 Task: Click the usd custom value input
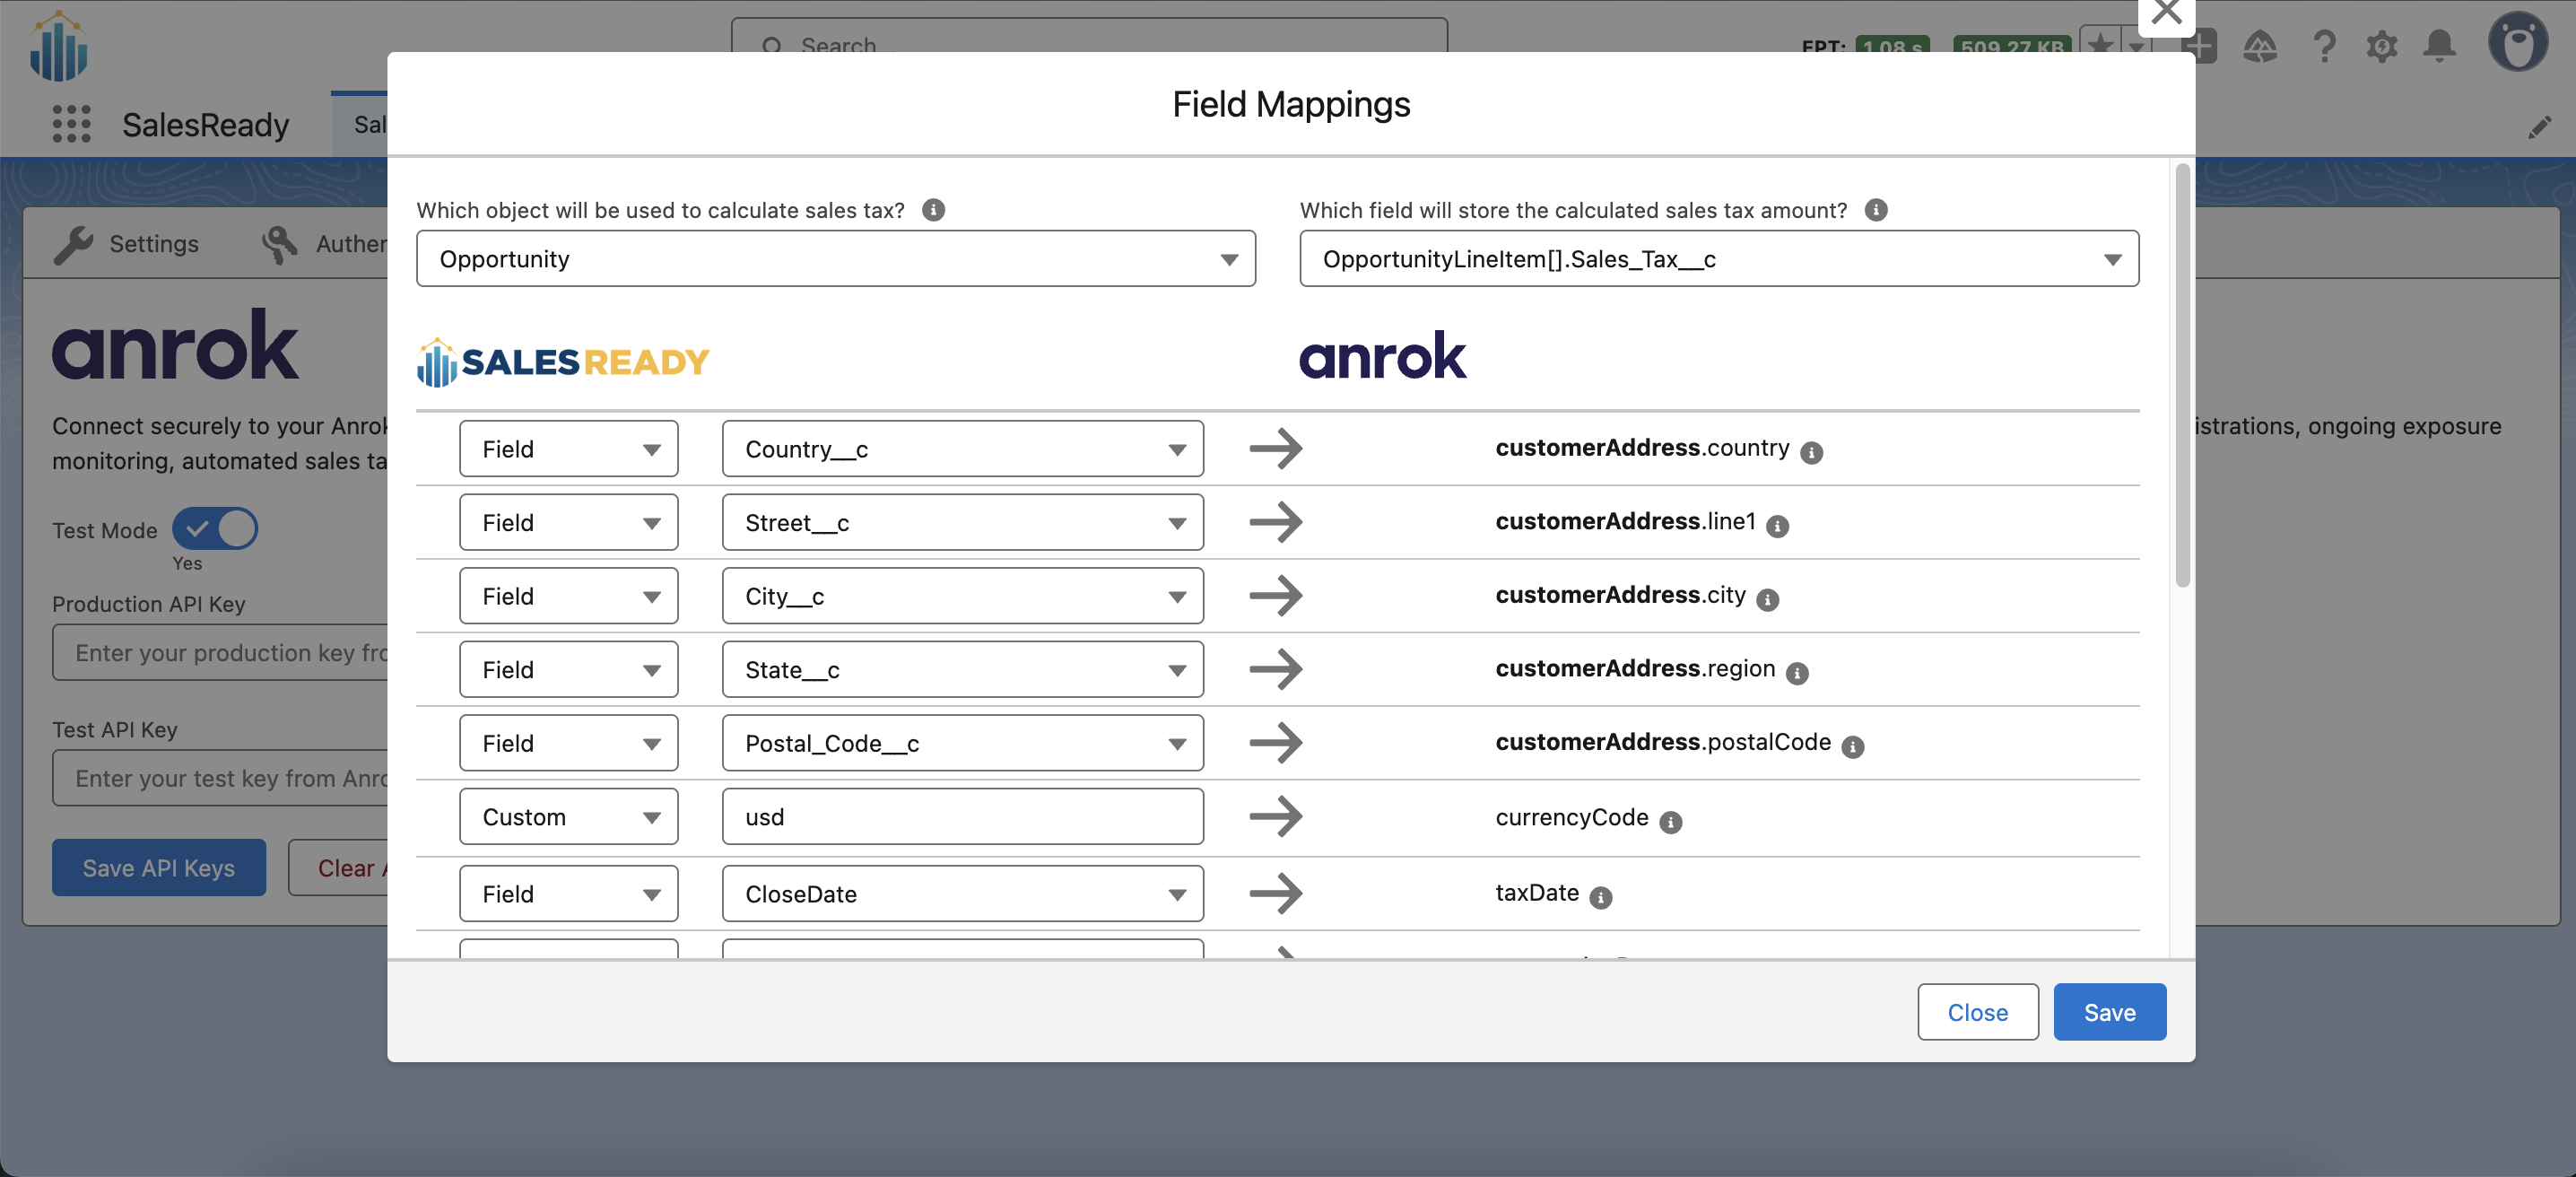[962, 817]
